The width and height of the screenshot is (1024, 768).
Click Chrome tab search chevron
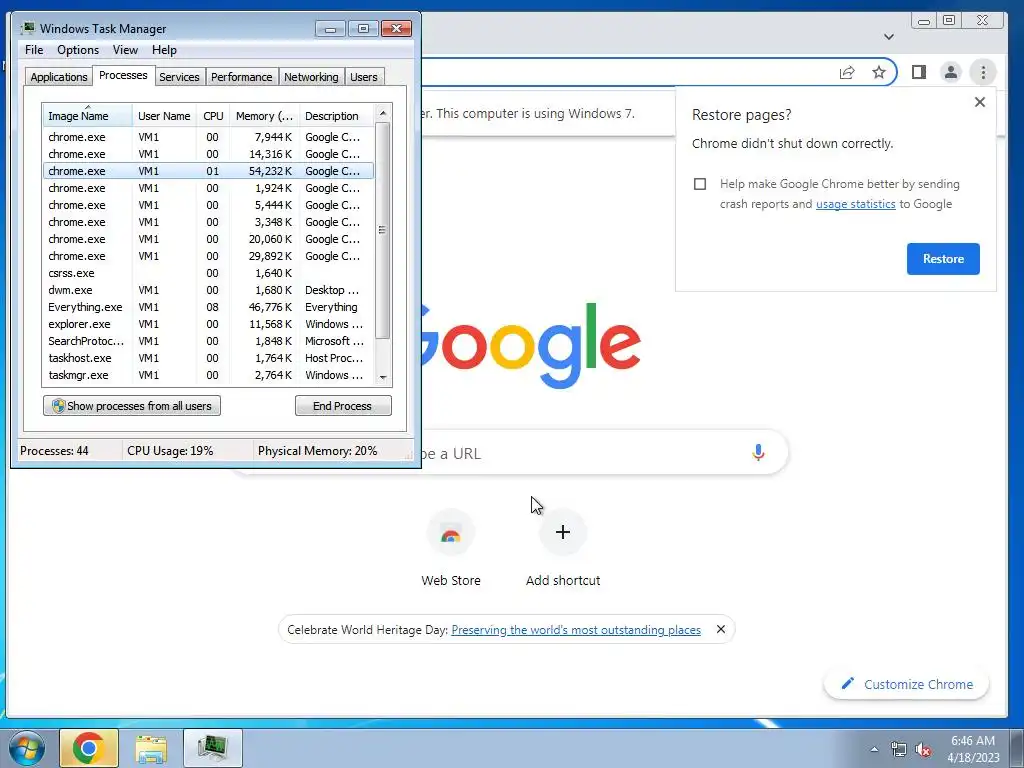point(889,37)
